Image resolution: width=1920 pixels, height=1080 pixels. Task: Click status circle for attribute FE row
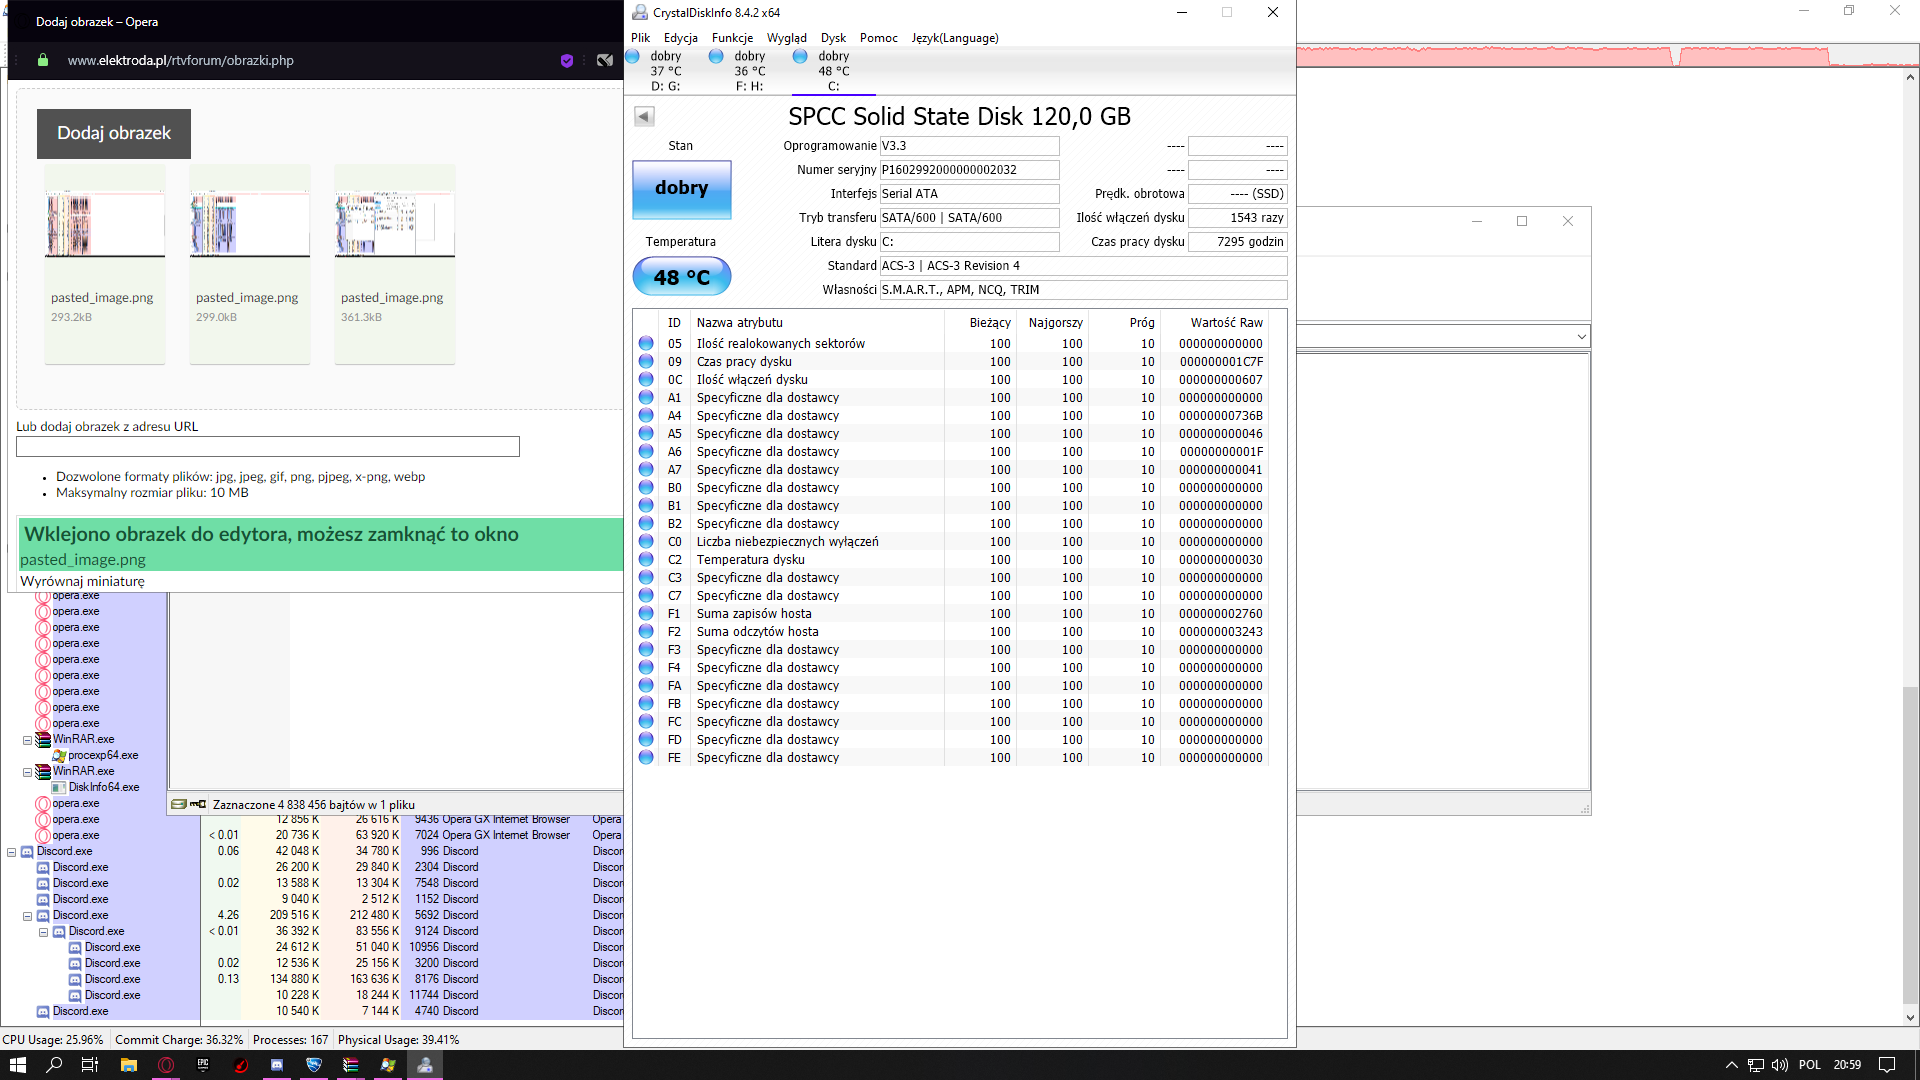[646, 758]
